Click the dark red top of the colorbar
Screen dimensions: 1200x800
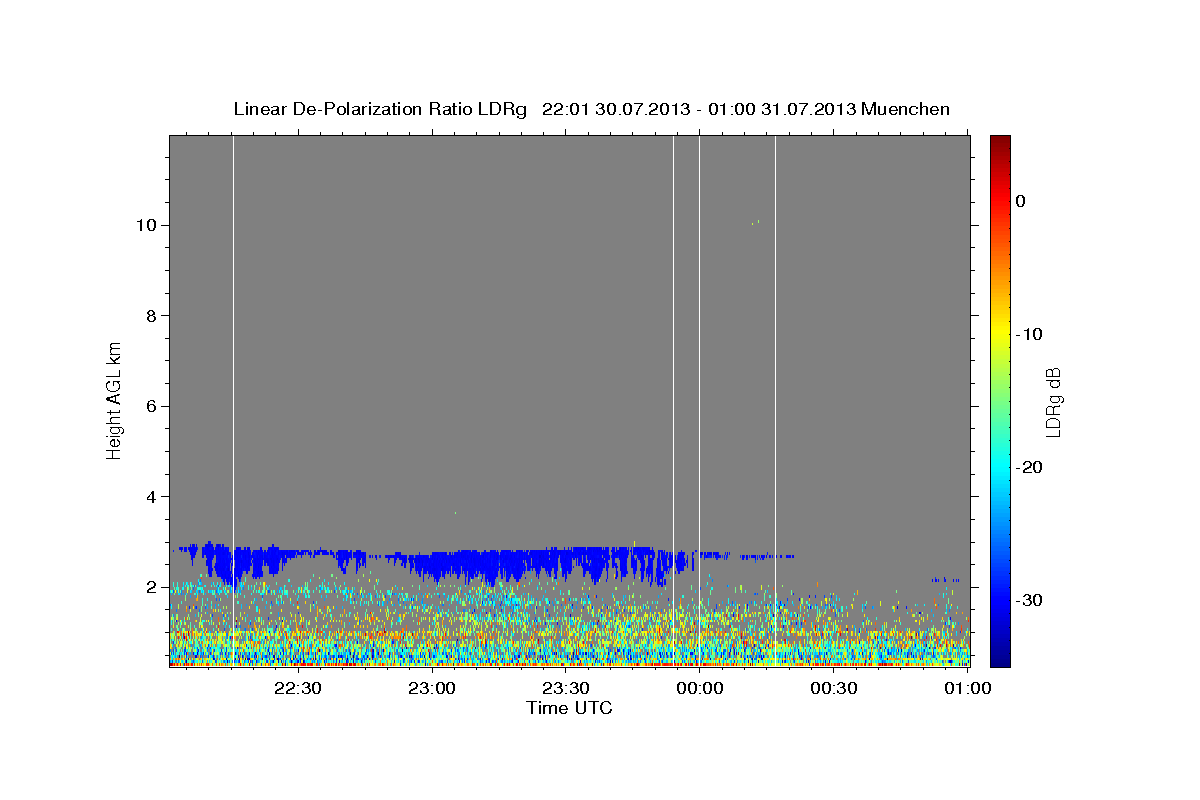click(x=1000, y=145)
